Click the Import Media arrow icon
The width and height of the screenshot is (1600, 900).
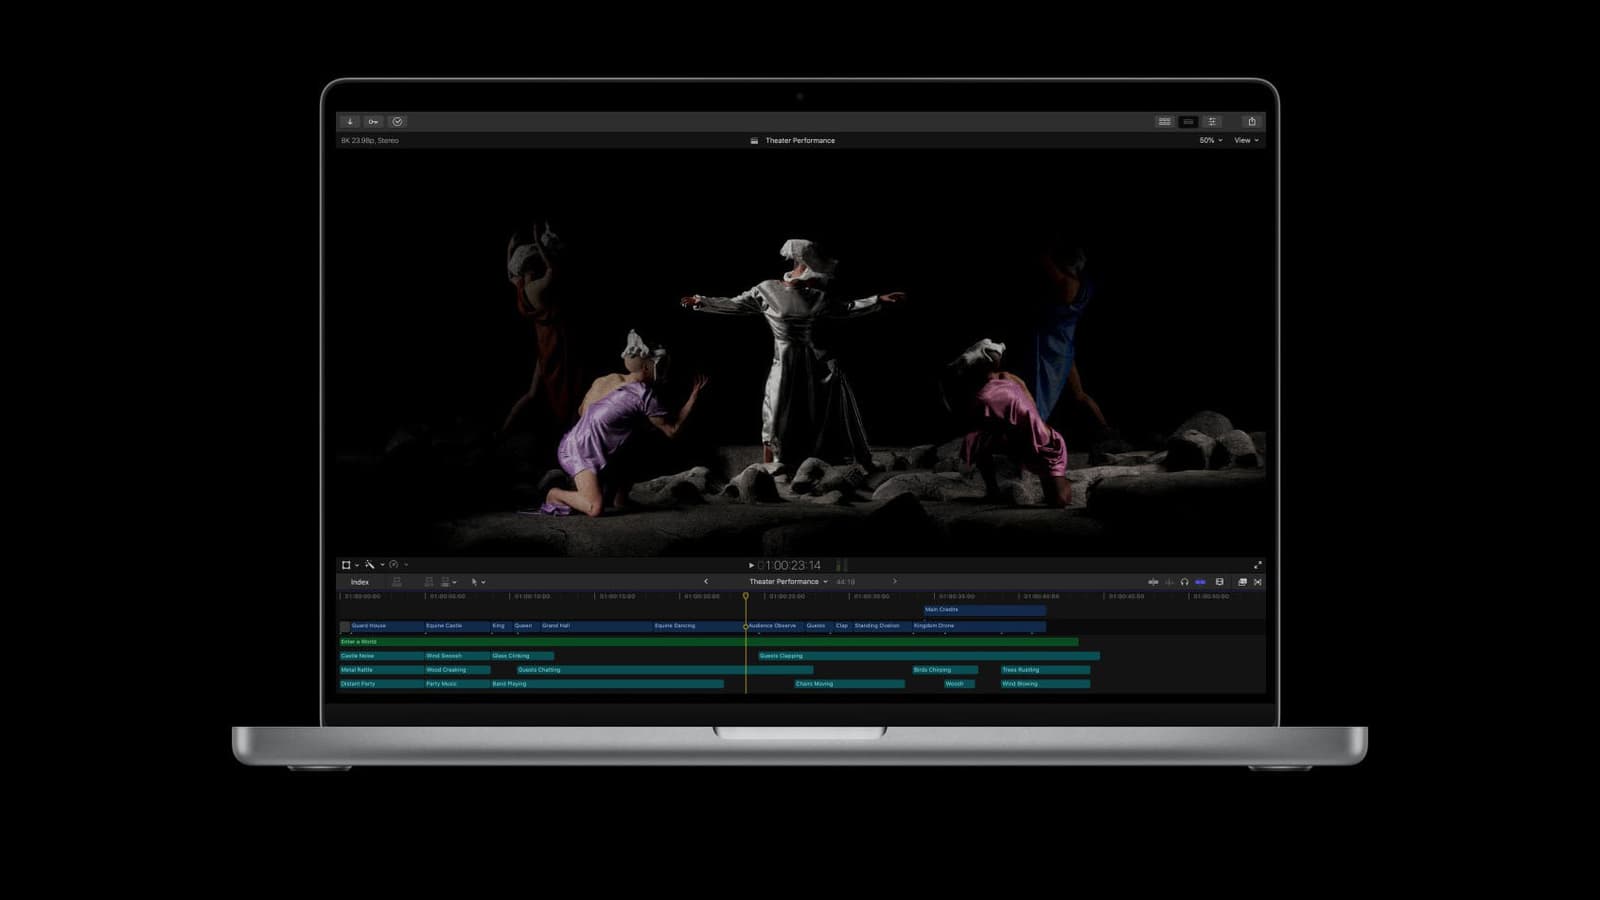(x=350, y=122)
